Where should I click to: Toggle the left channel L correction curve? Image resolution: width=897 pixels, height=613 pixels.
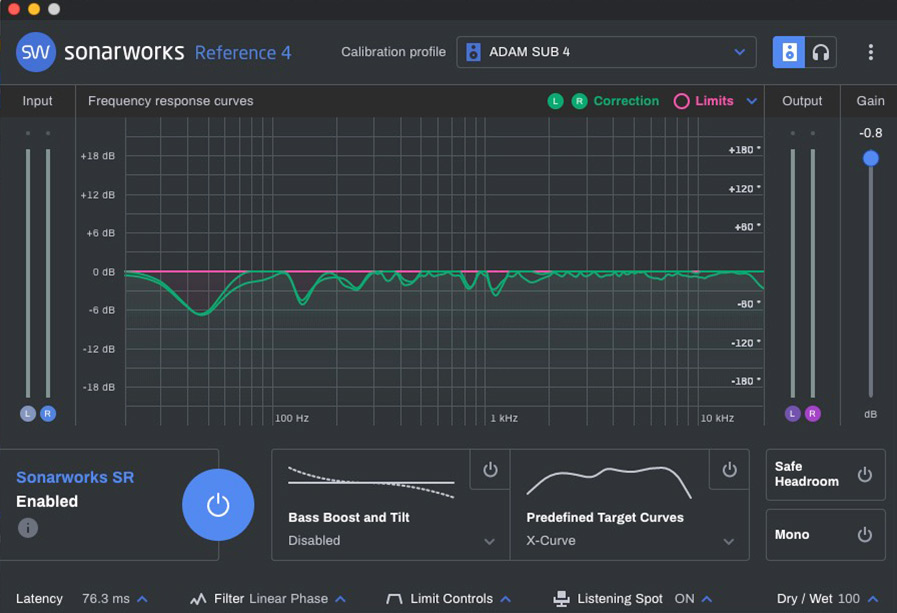pos(555,101)
